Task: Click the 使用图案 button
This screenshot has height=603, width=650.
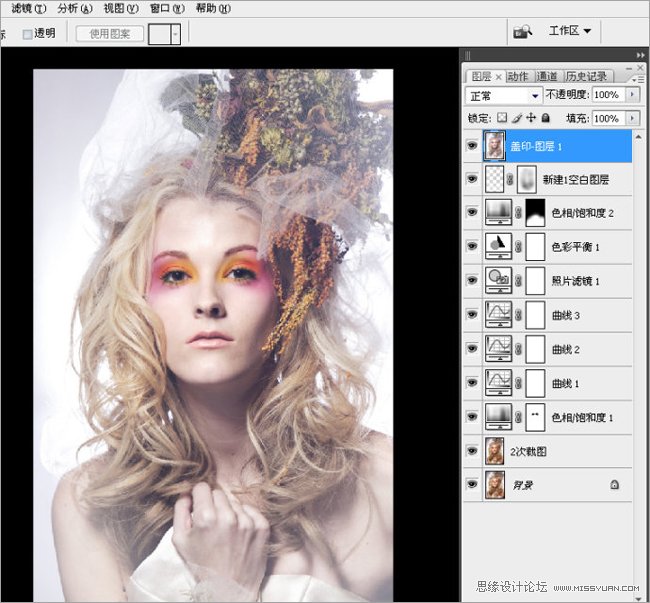Action: (x=110, y=33)
